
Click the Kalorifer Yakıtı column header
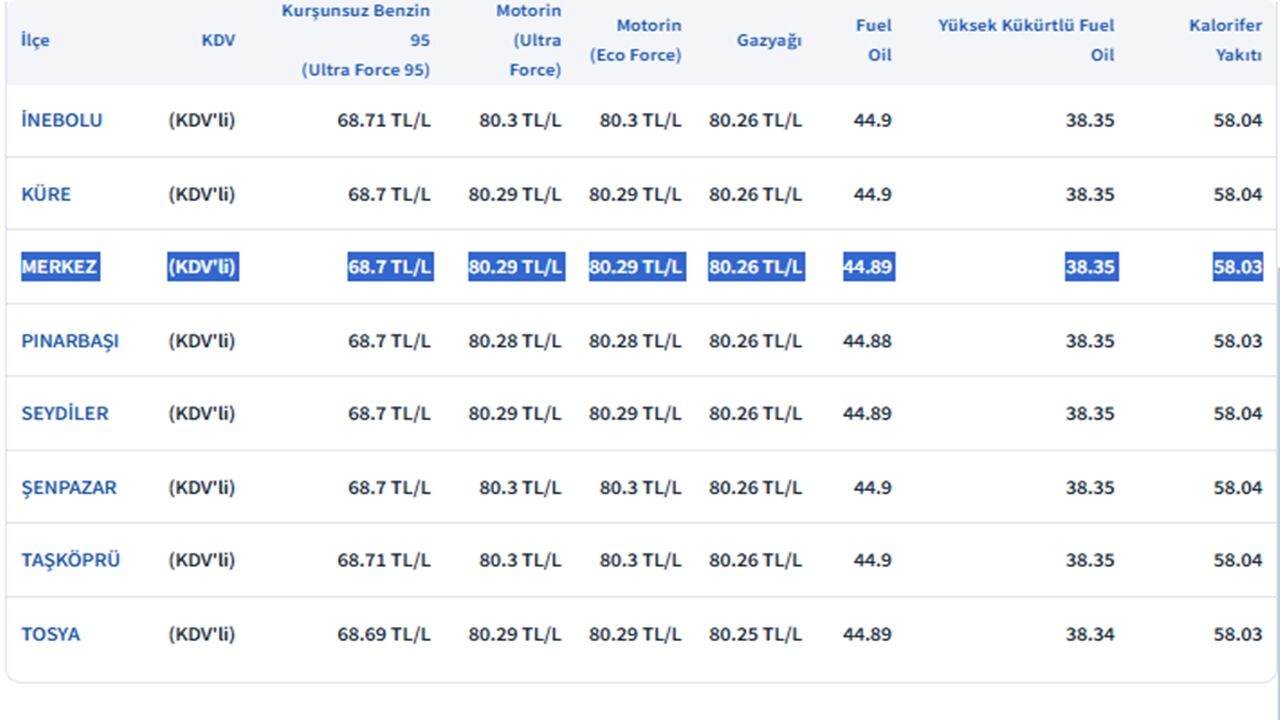coord(1225,40)
